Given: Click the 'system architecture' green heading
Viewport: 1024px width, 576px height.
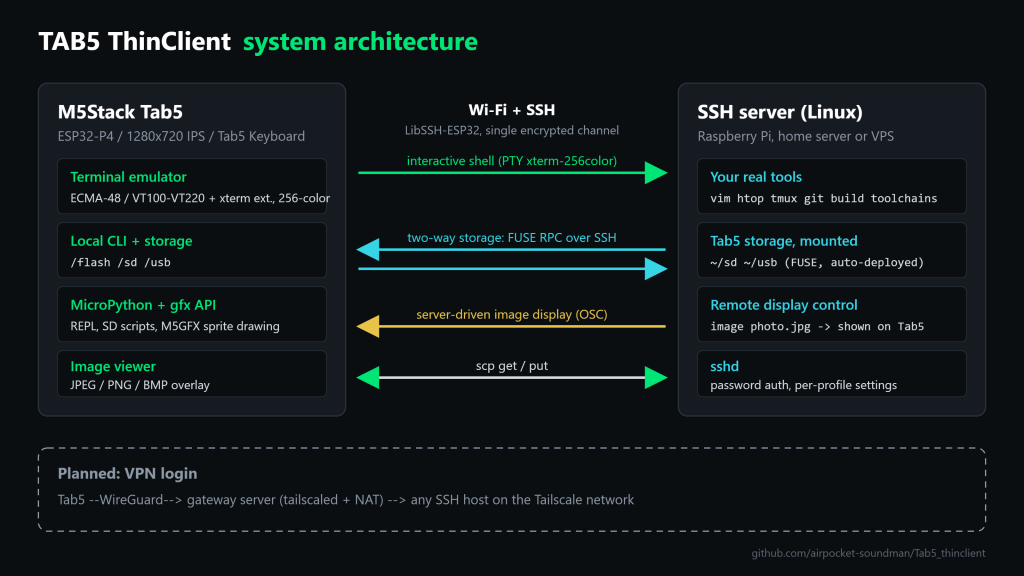Looking at the screenshot, I should point(360,42).
